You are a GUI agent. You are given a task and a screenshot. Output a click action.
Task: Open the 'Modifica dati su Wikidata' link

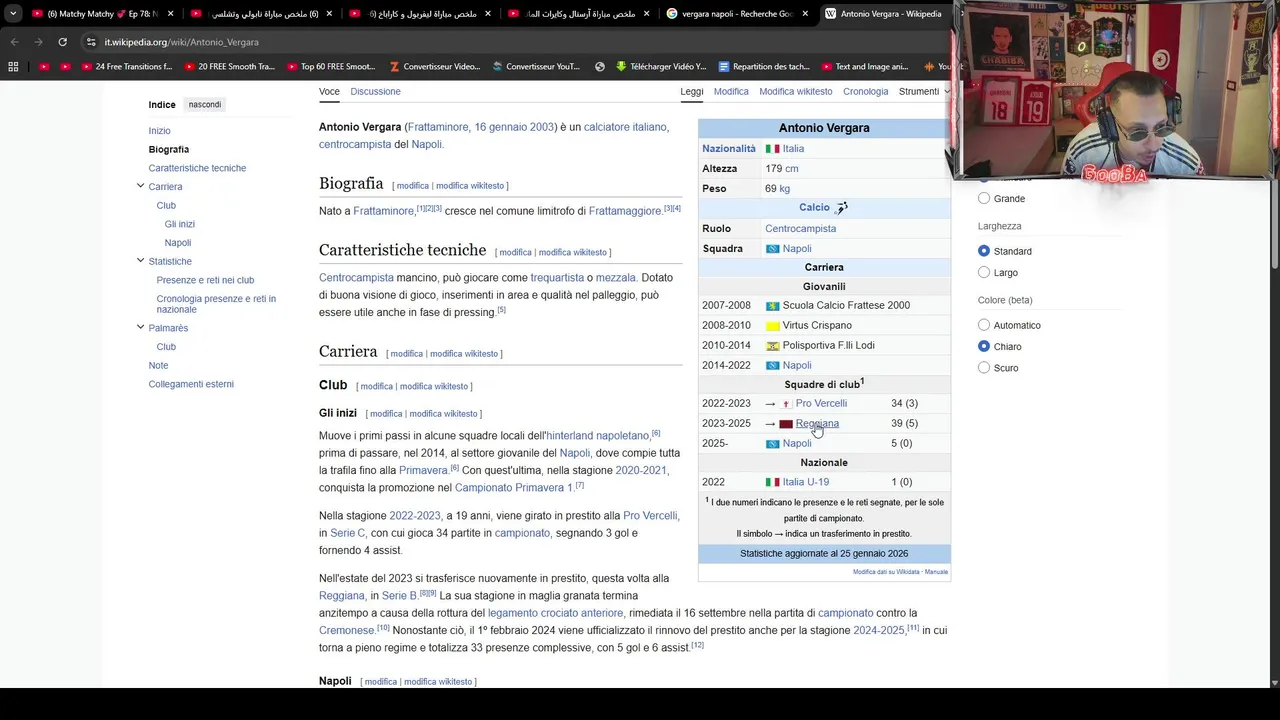[x=886, y=572]
